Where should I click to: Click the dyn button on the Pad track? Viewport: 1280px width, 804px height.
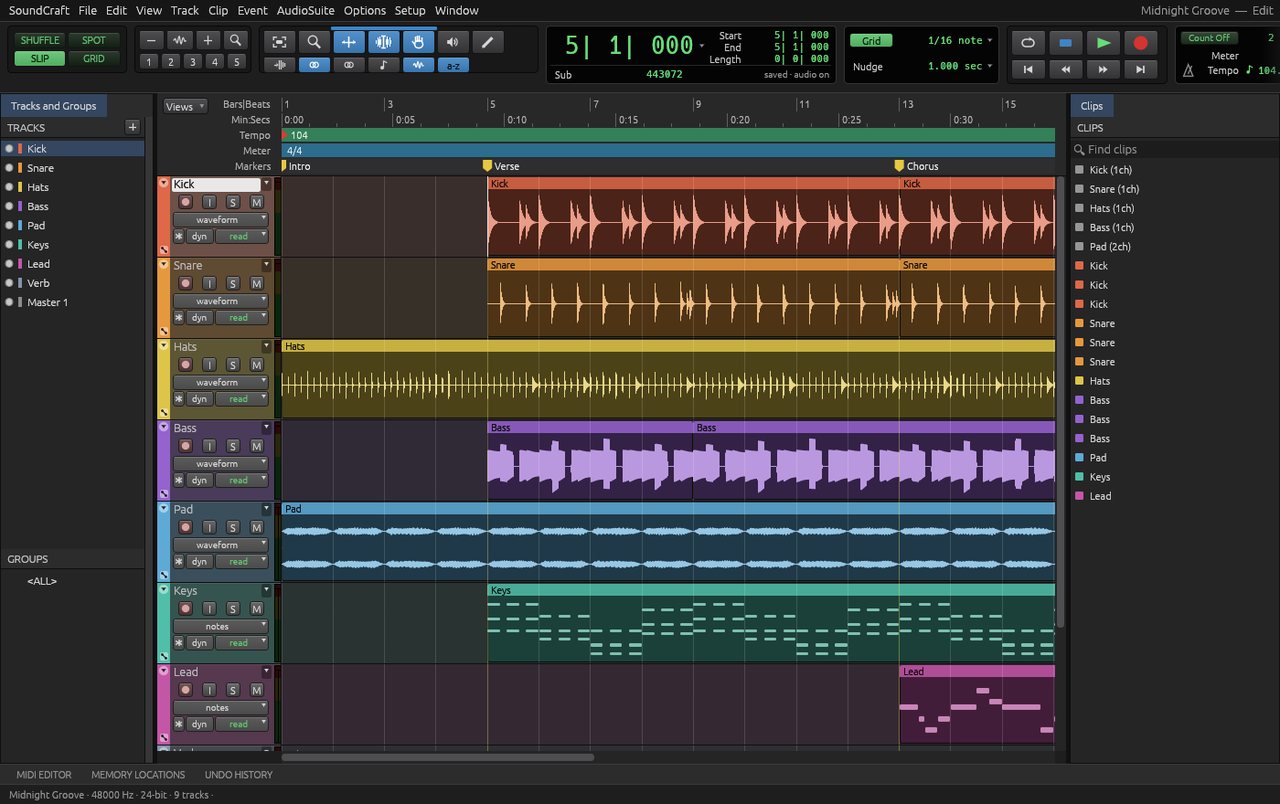pyautogui.click(x=199, y=561)
